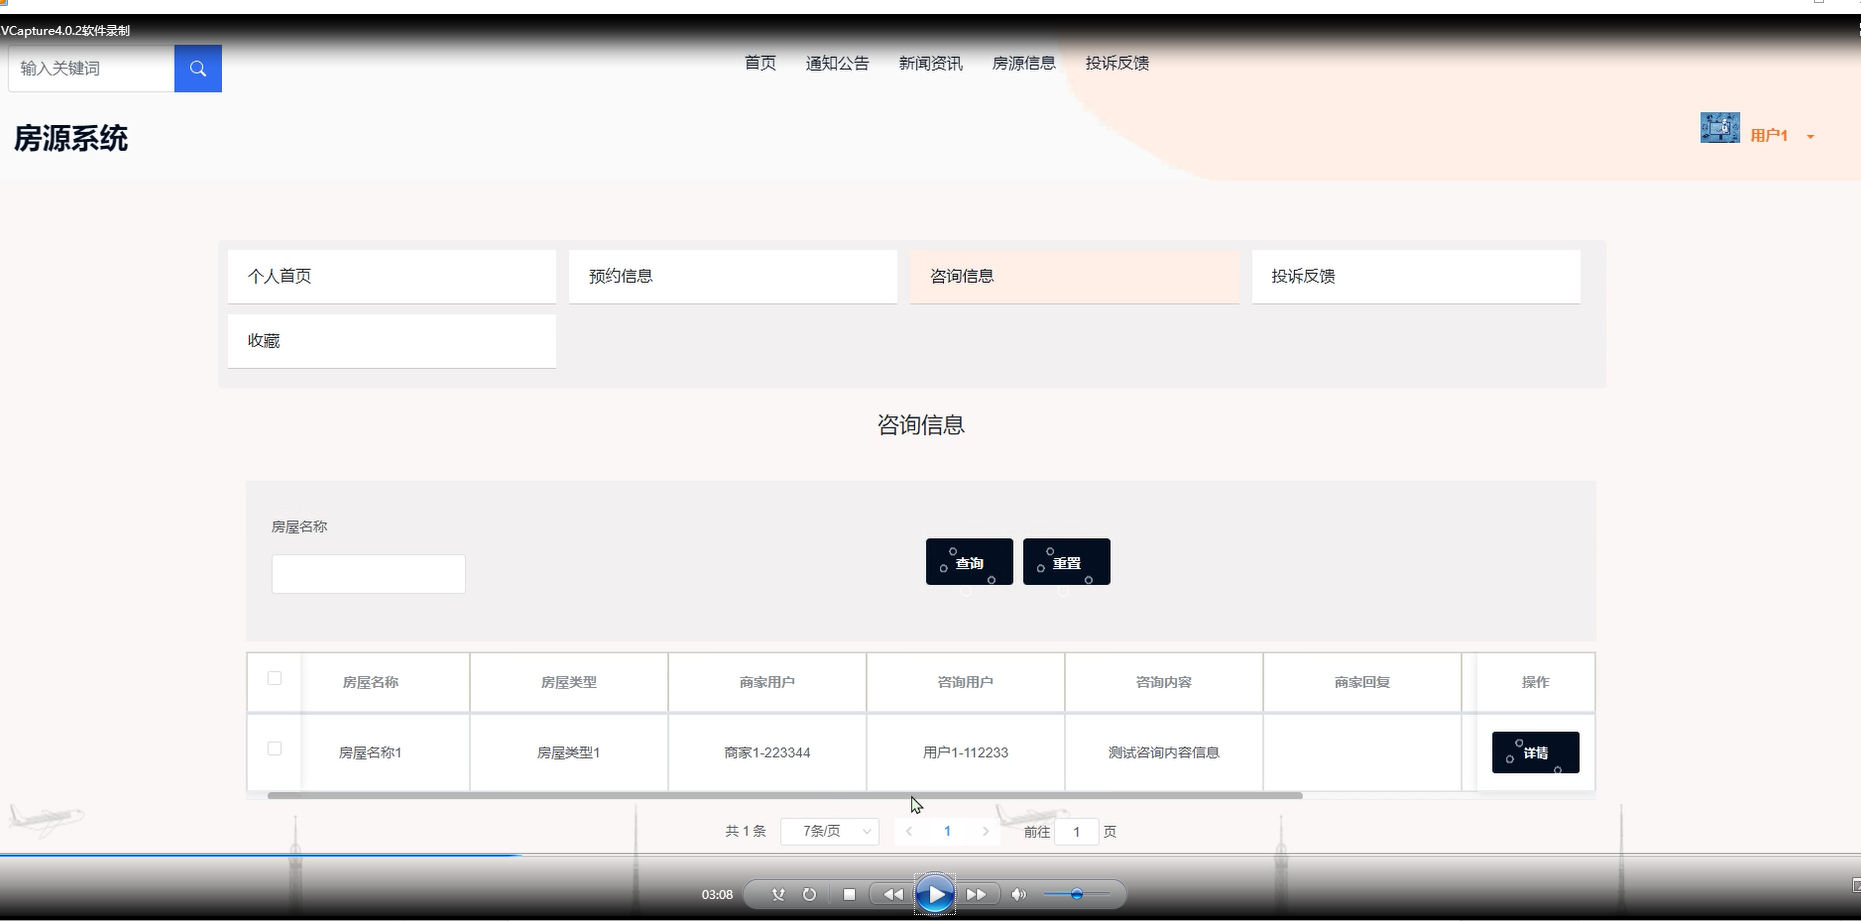Click the 咨询内容 column header

click(1163, 682)
